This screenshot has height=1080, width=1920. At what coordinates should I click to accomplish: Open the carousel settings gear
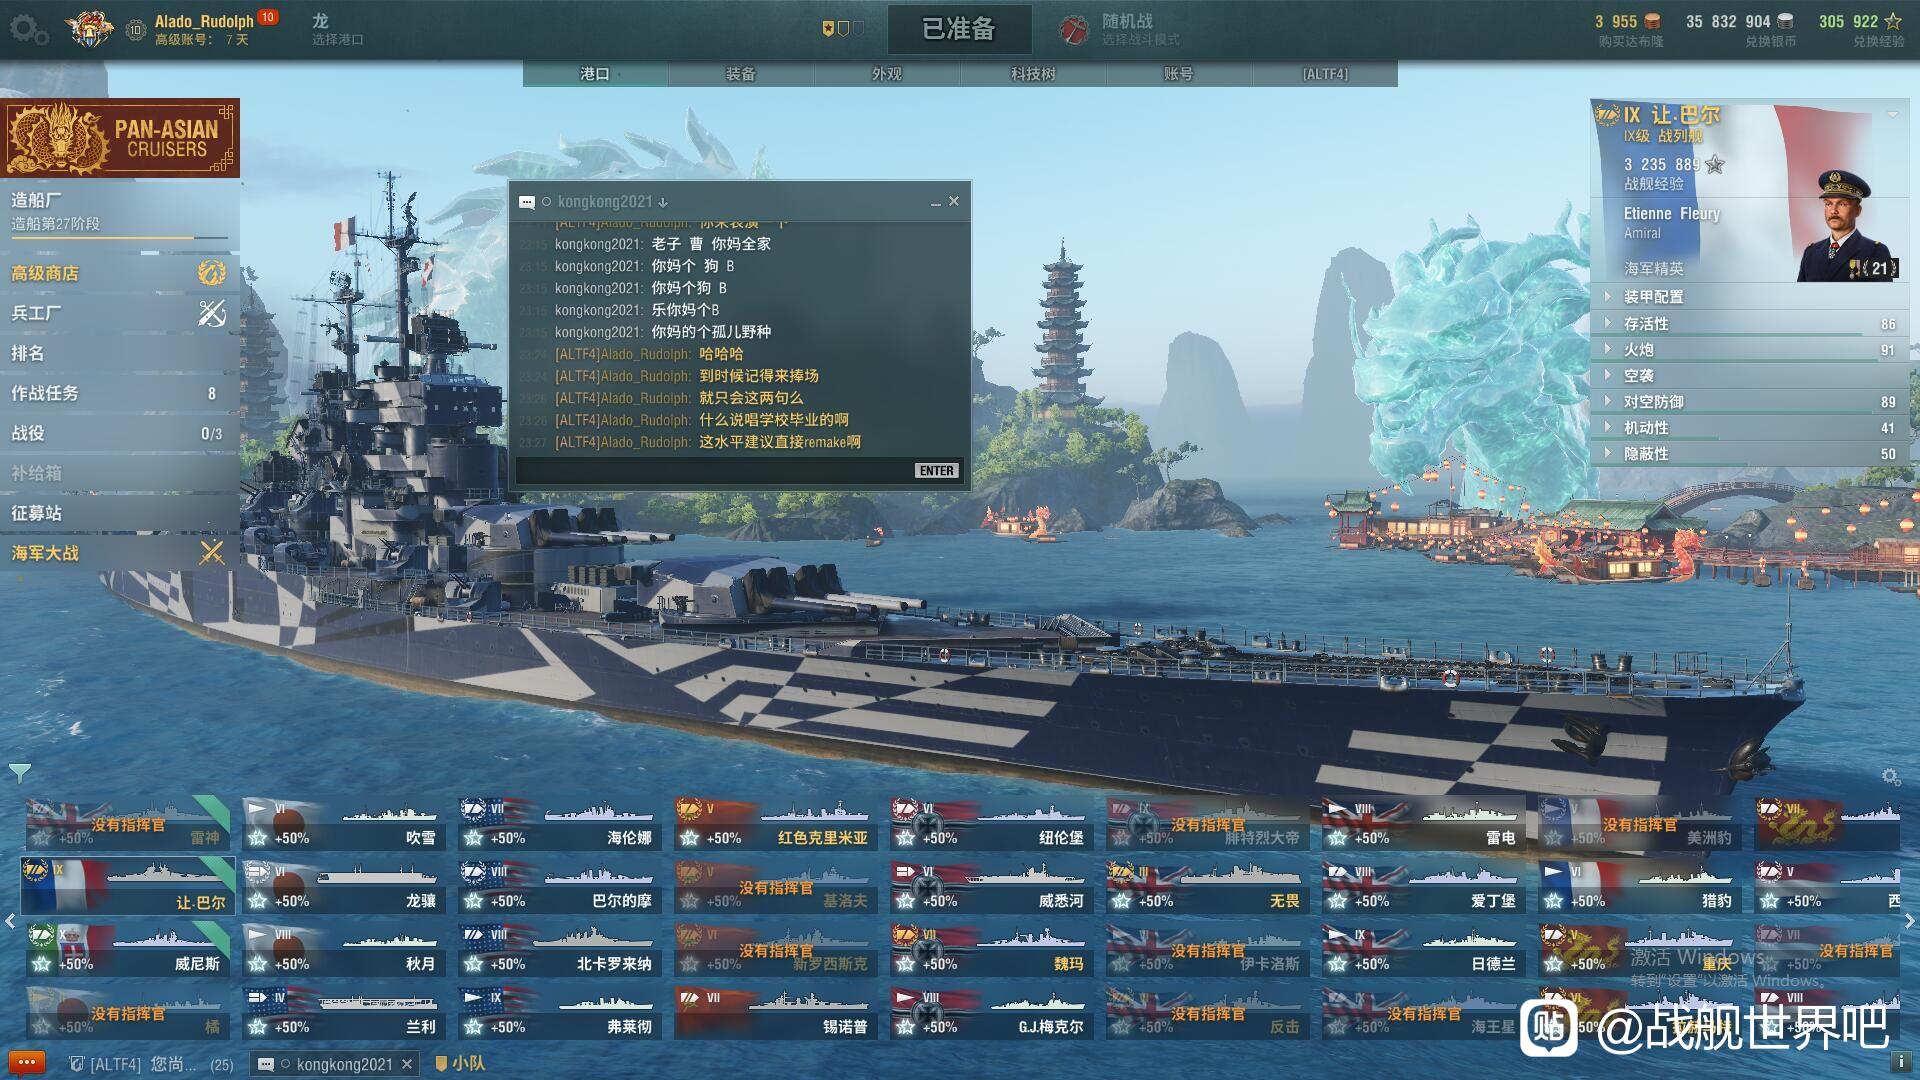pyautogui.click(x=1890, y=777)
